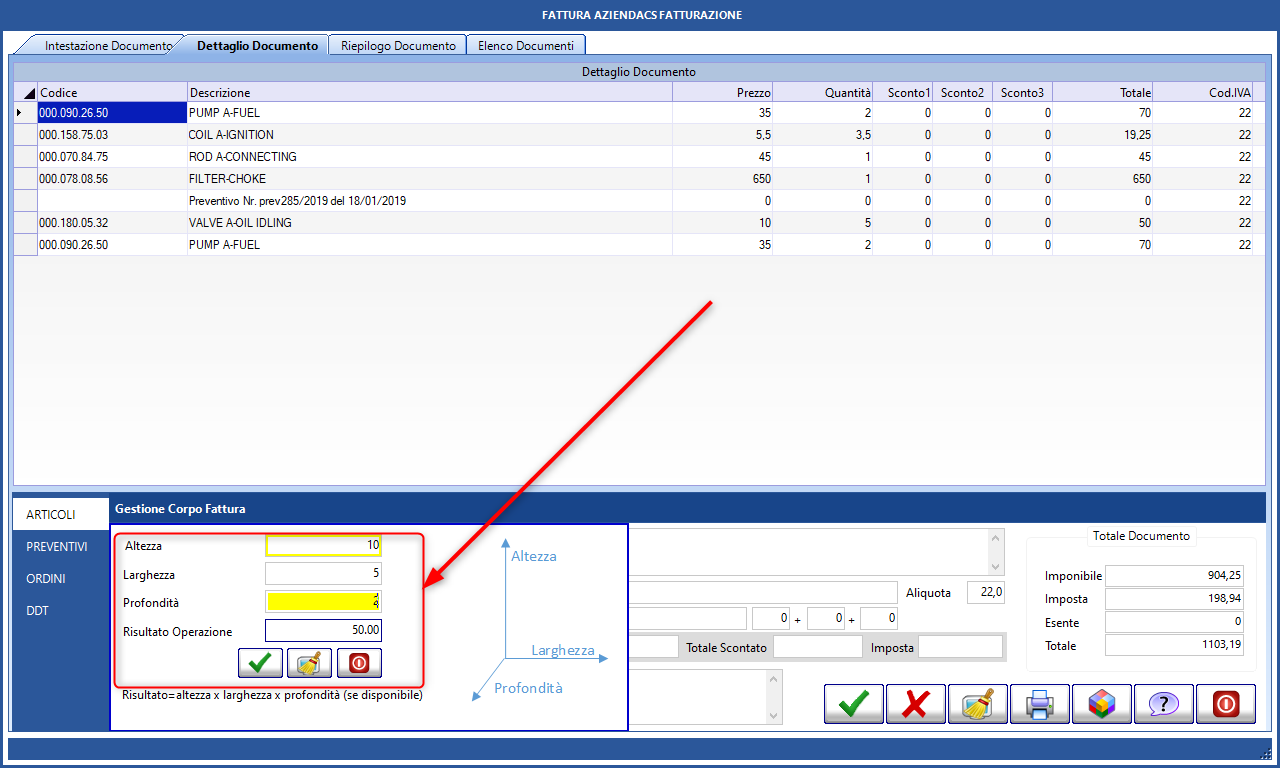Sort the grid by Descrizione column header

coord(430,92)
